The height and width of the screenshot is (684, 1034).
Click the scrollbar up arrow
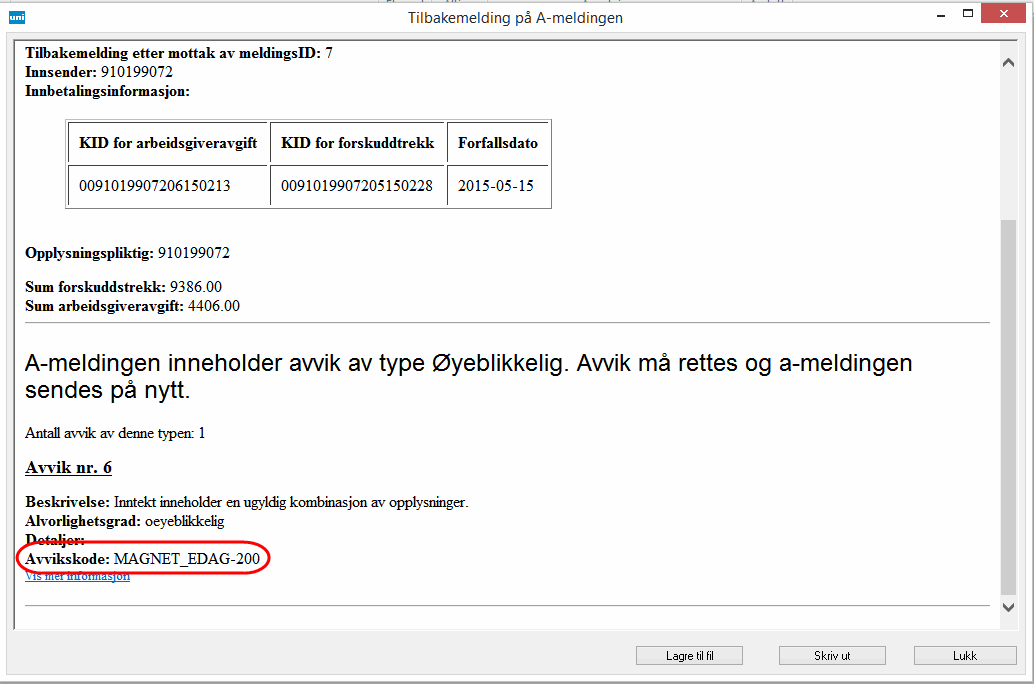click(x=1008, y=63)
